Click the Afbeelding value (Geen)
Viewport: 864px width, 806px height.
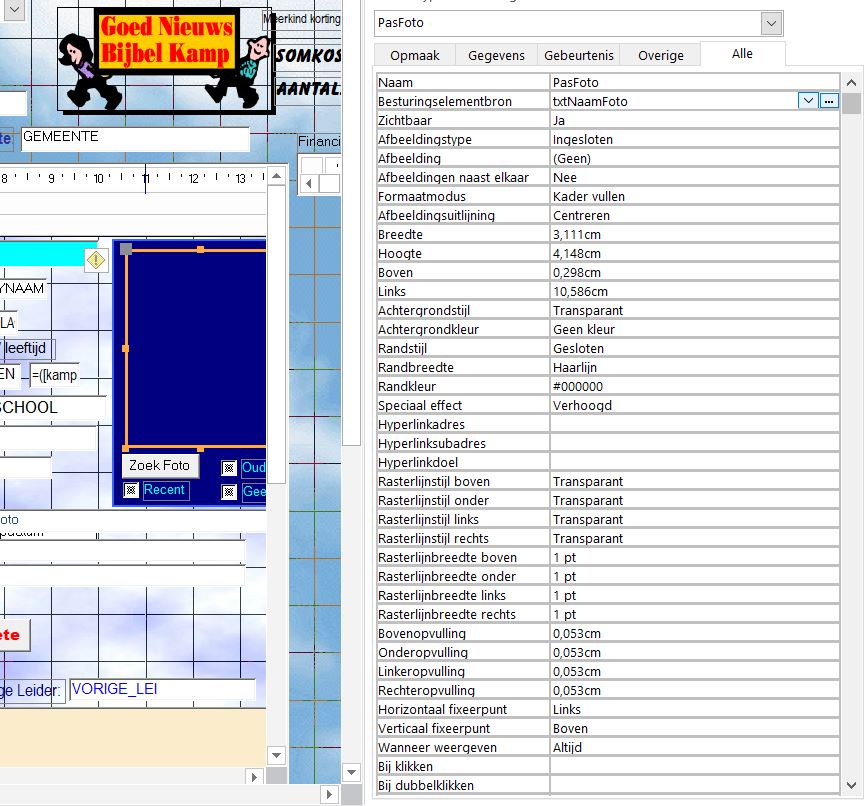(694, 158)
